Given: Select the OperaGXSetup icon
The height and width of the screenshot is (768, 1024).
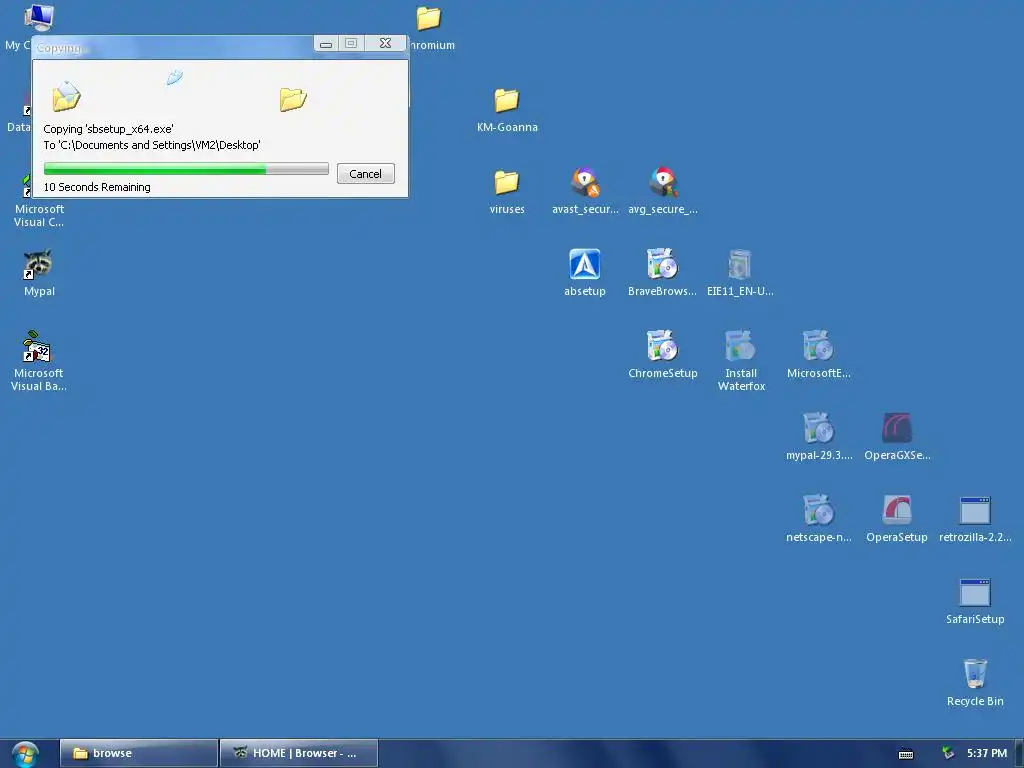Looking at the screenshot, I should coord(897,438).
